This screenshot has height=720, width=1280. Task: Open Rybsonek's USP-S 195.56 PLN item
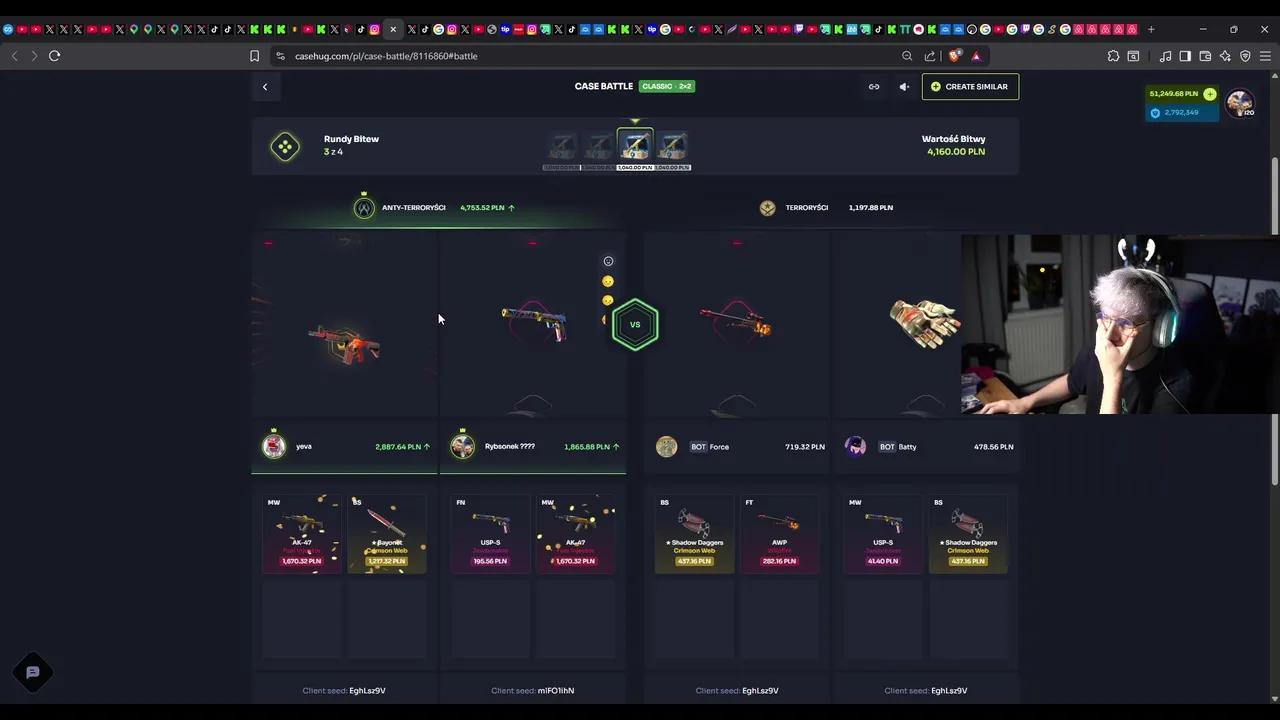coord(490,533)
